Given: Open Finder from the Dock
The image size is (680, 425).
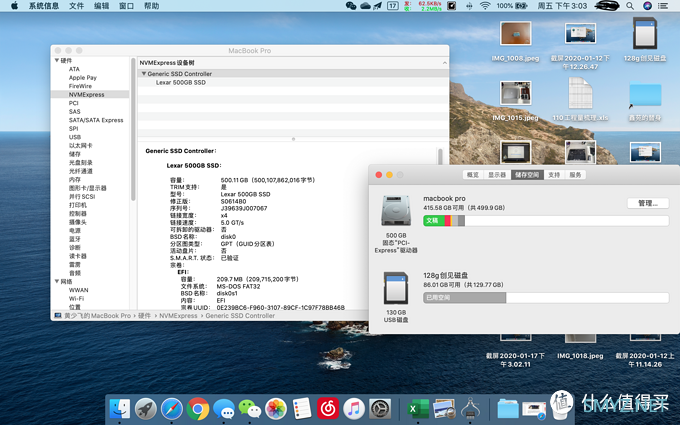Looking at the screenshot, I should point(120,409).
